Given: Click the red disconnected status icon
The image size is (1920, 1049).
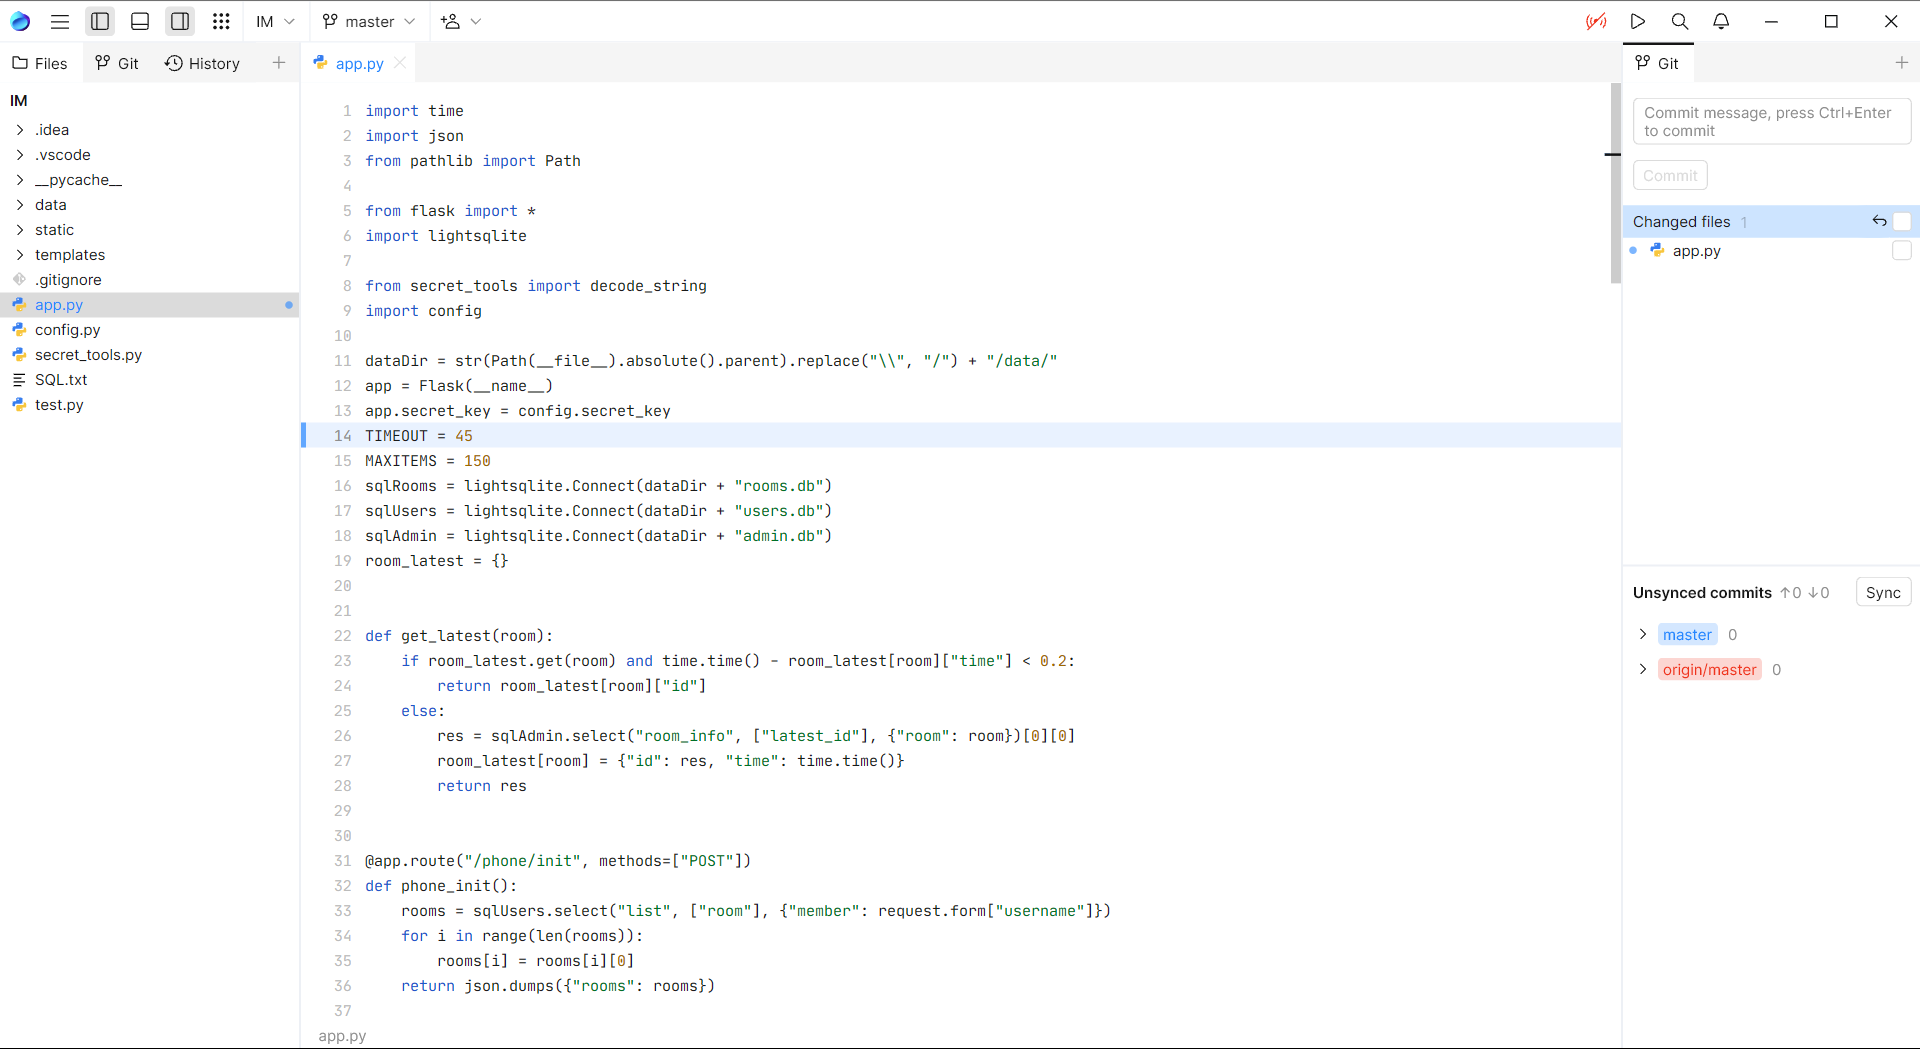Looking at the screenshot, I should click(x=1596, y=21).
